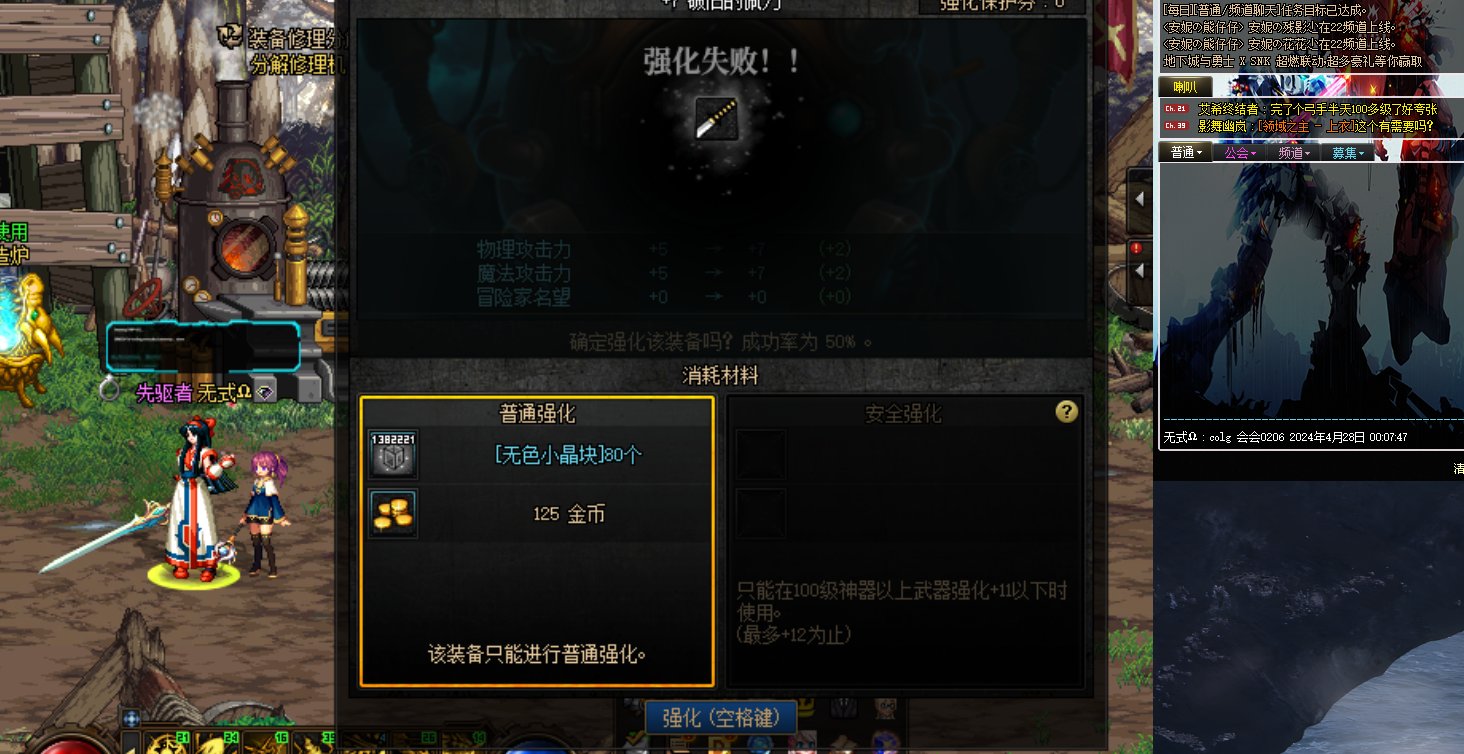This screenshot has height=754, width=1464.
Task: Click the colorless small crystal block icon
Action: 393,455
